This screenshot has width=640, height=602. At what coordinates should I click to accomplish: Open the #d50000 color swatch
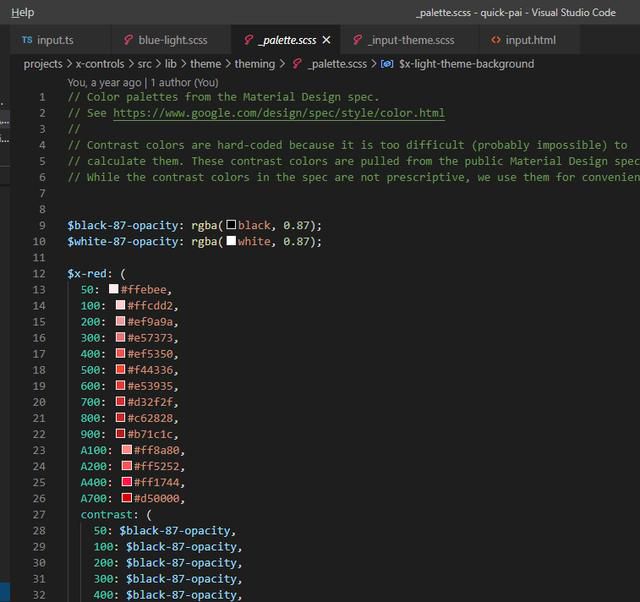click(127, 498)
